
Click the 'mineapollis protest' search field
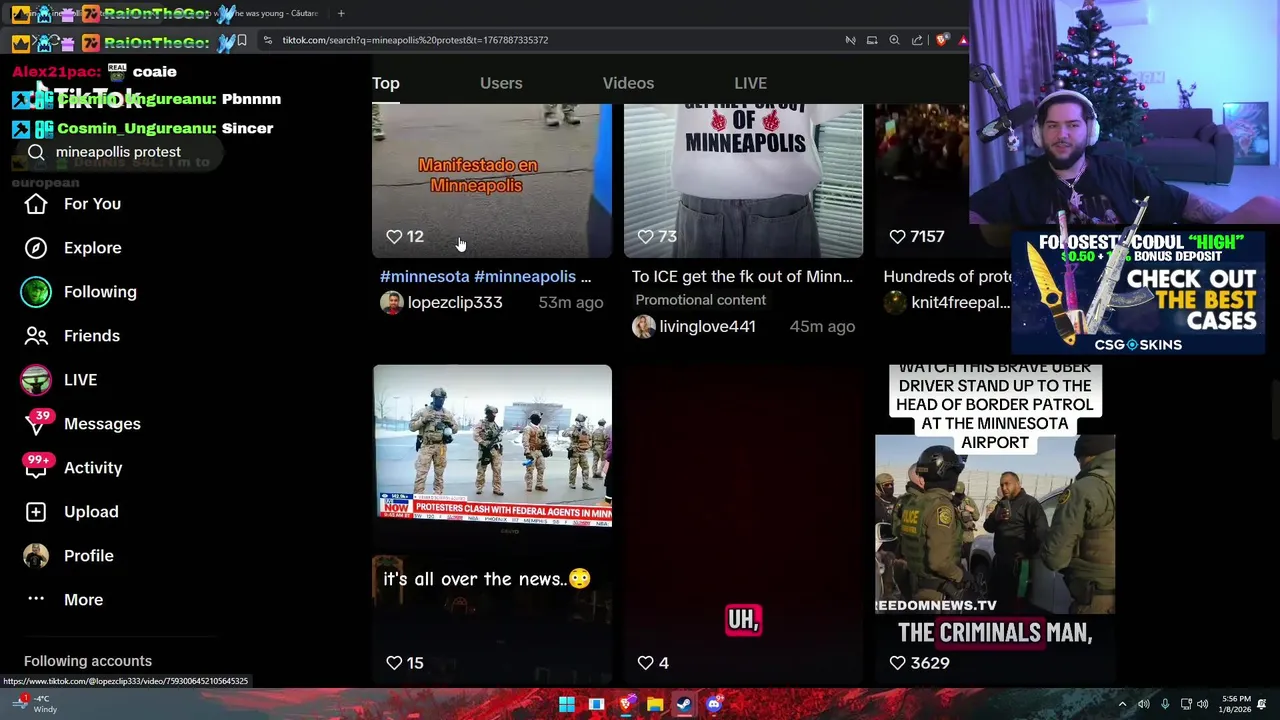click(x=118, y=152)
